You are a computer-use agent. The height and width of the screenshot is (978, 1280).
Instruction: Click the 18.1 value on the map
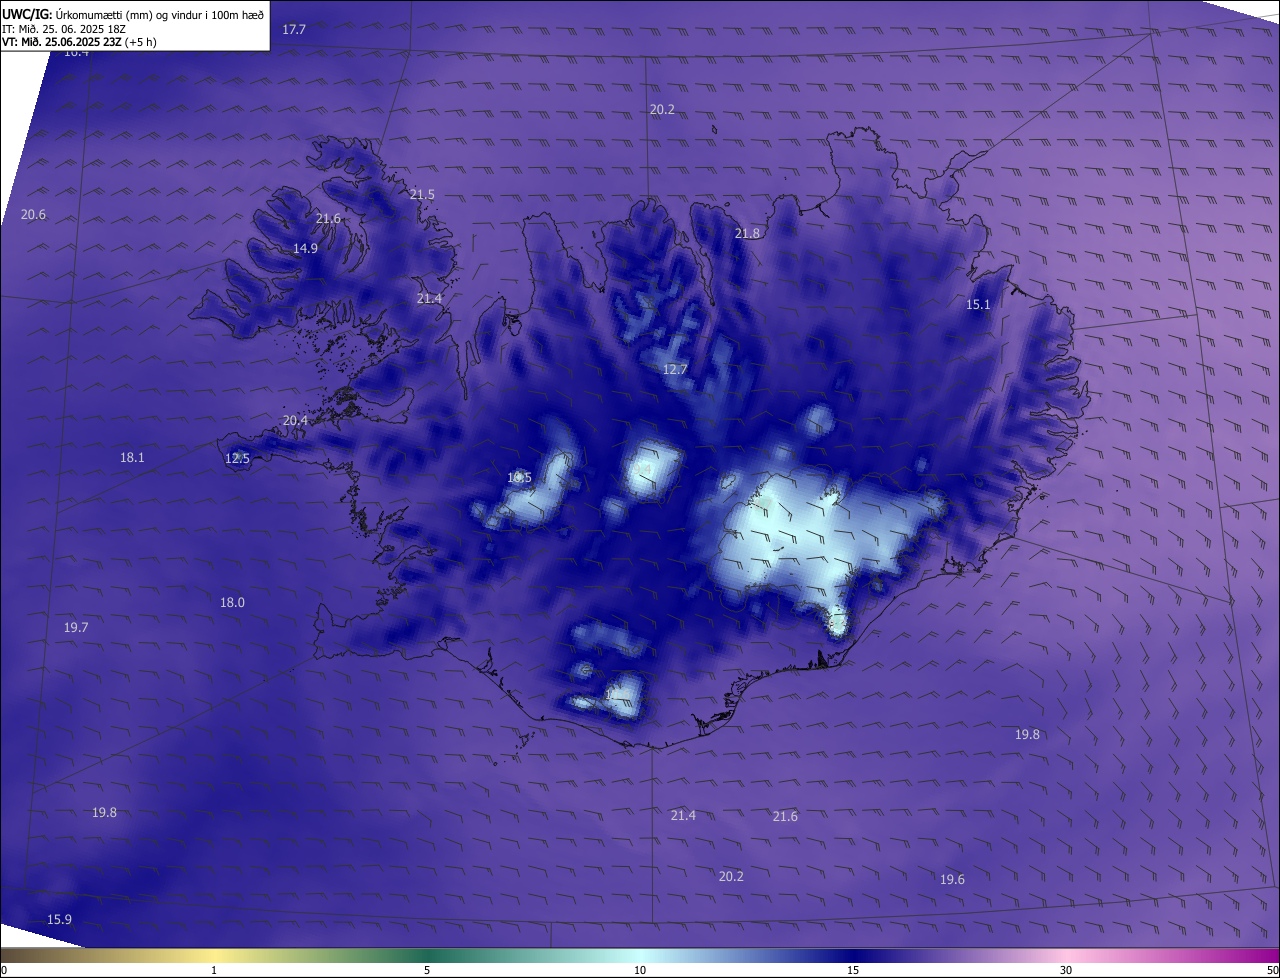point(132,458)
